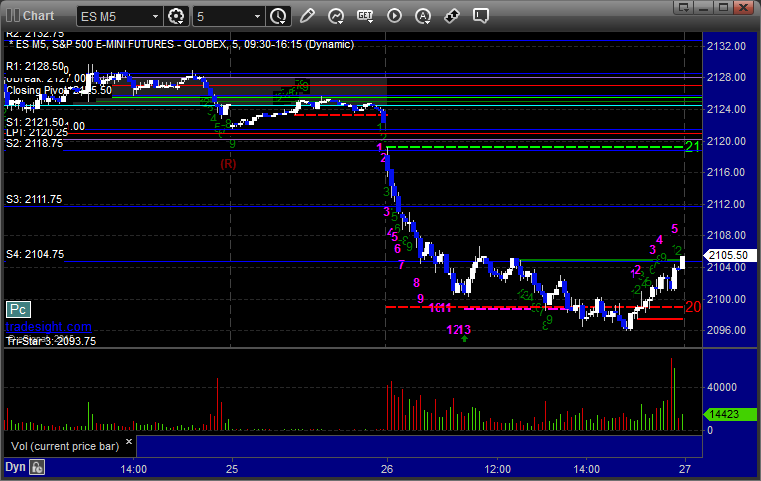Viewport: 761px width, 481px height.
Task: Select the green dashed line label 21
Action: tap(693, 146)
